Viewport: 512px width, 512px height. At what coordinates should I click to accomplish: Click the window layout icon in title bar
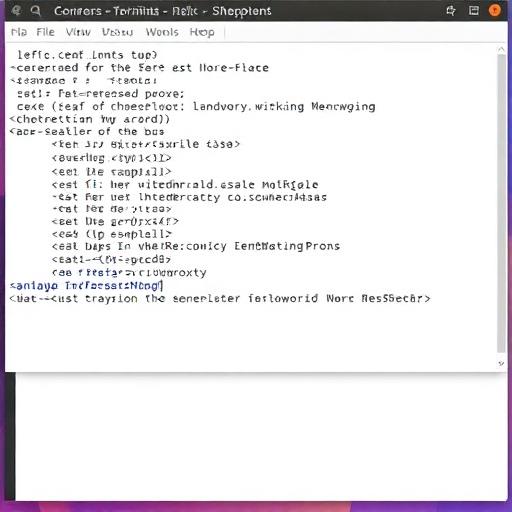pyautogui.click(x=474, y=11)
